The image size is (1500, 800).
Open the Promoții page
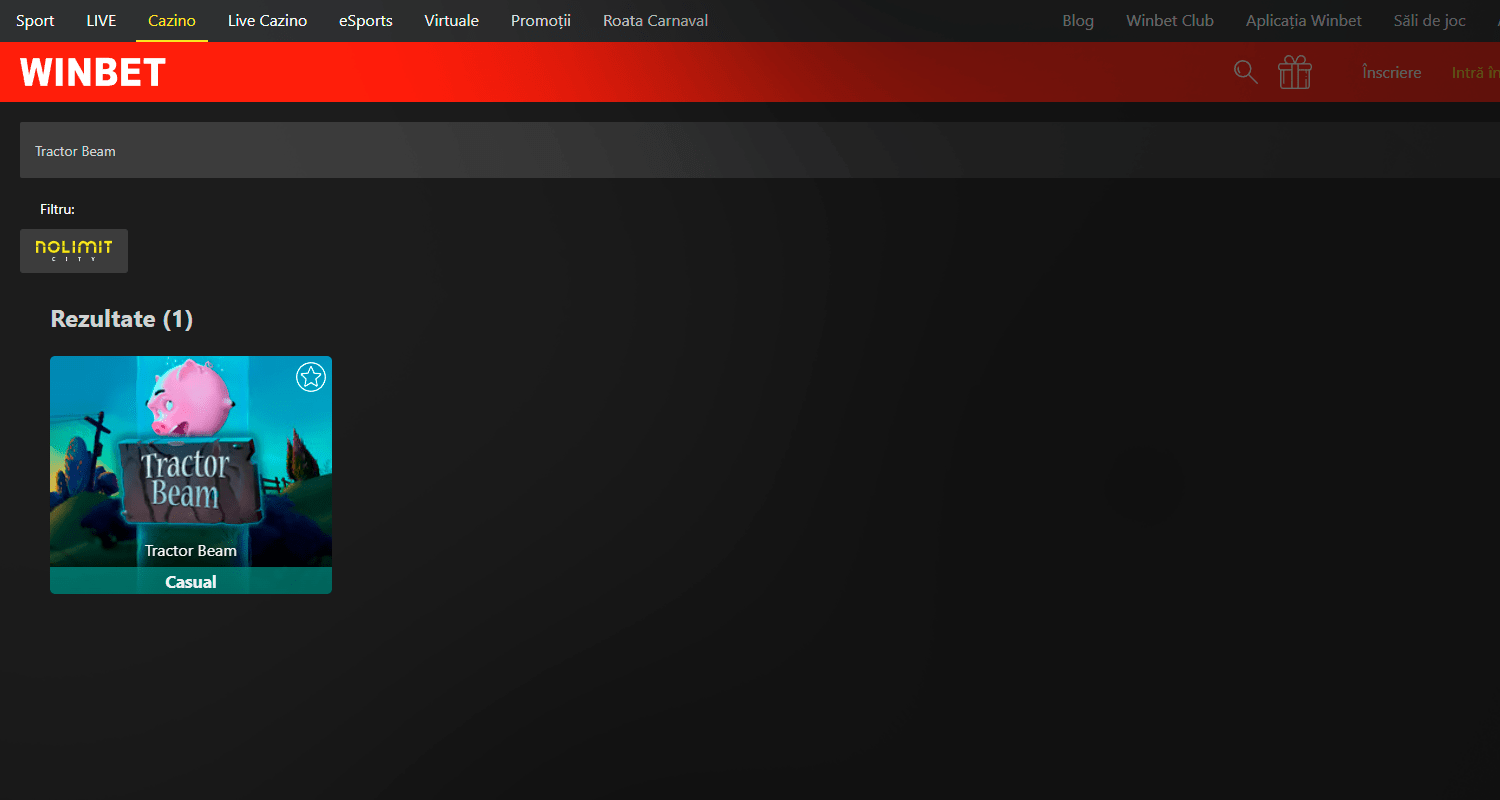click(540, 20)
